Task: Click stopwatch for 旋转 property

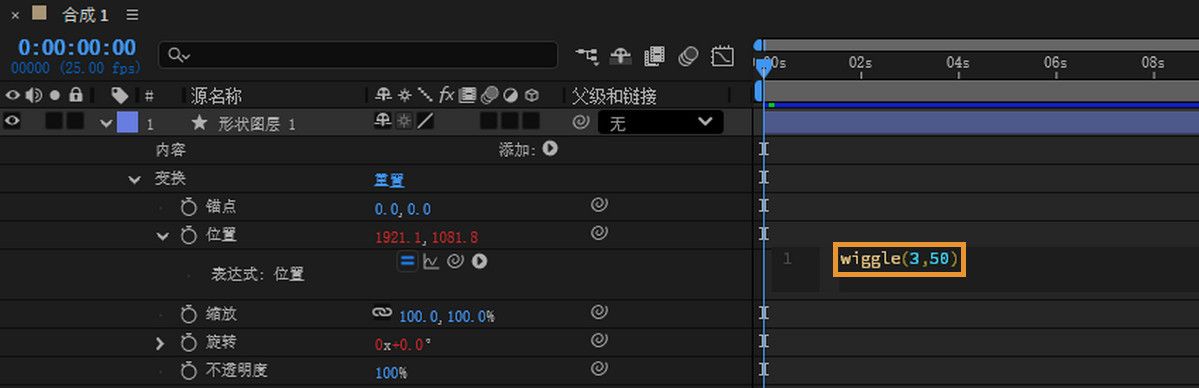Action: point(188,343)
